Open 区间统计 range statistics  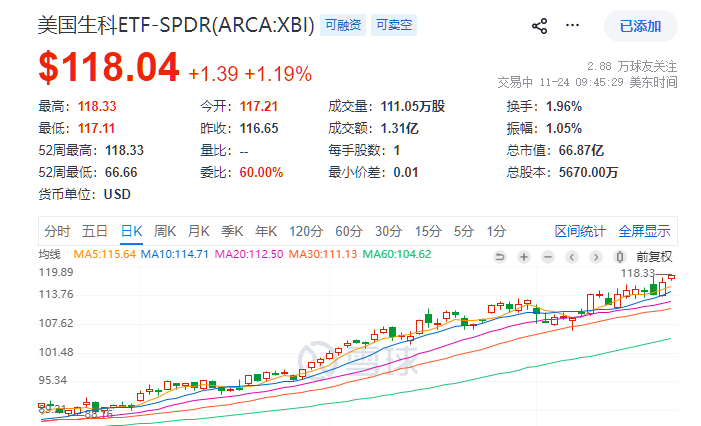pos(580,232)
